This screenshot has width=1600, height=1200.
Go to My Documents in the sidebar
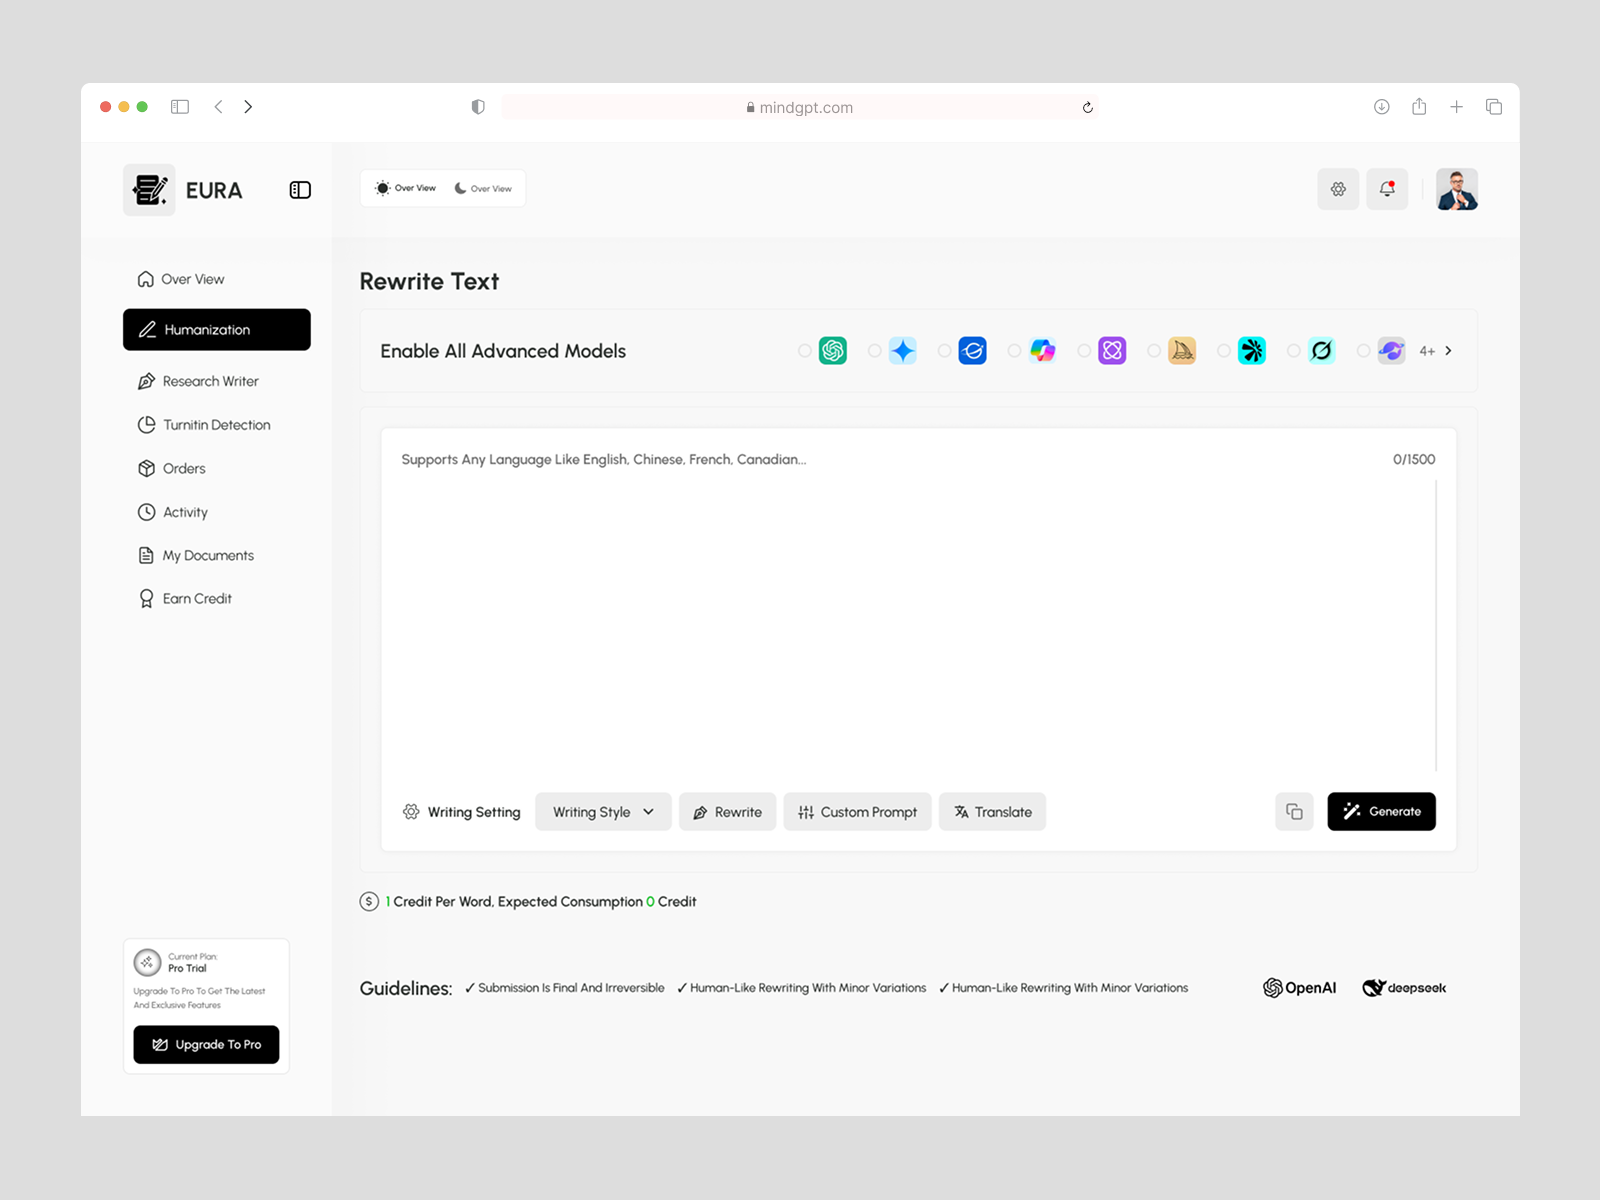point(207,555)
